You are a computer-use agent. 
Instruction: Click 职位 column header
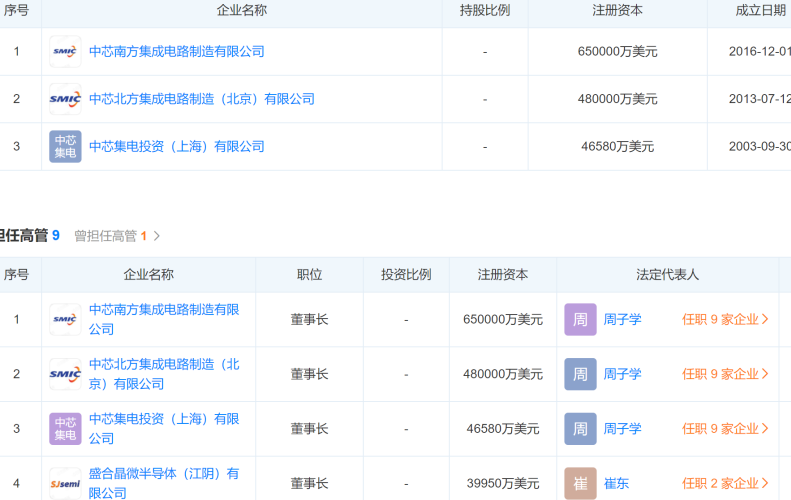click(x=309, y=274)
